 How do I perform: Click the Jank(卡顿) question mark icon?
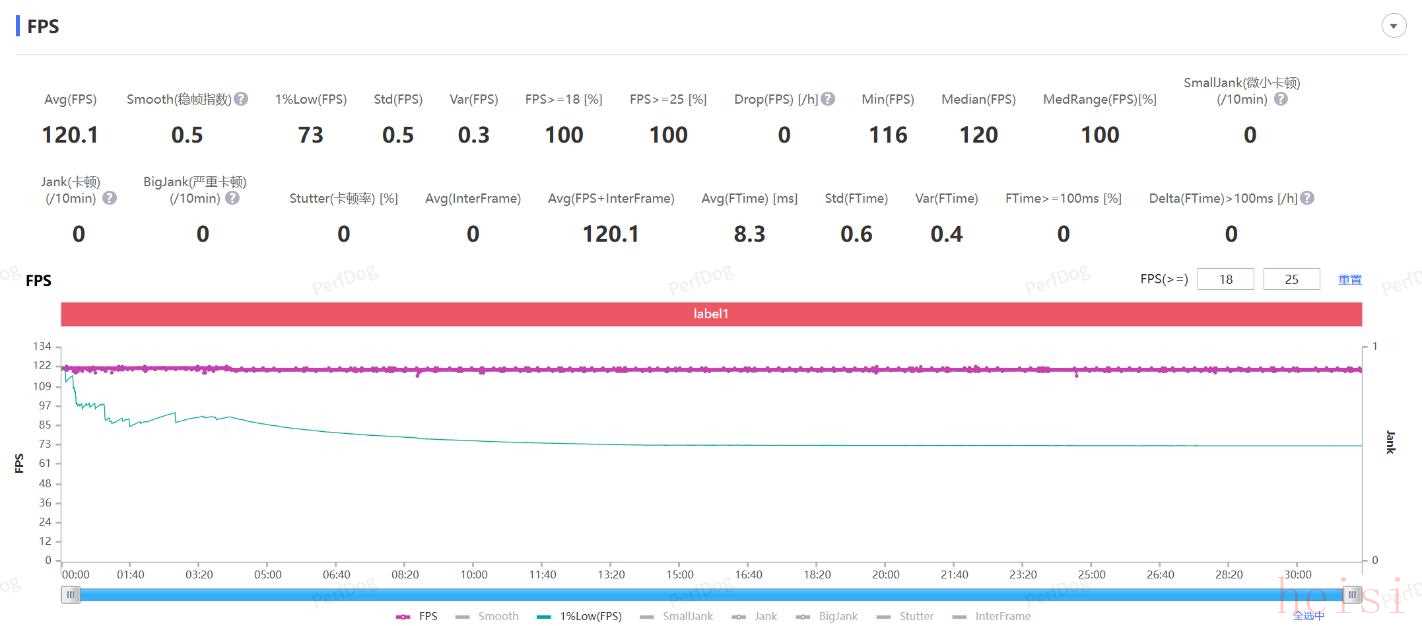coord(110,198)
